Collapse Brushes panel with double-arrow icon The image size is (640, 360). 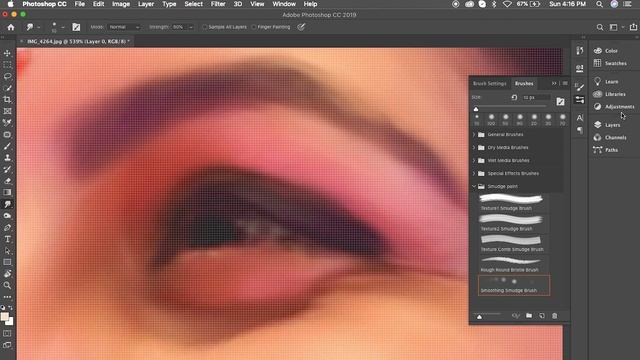click(554, 83)
